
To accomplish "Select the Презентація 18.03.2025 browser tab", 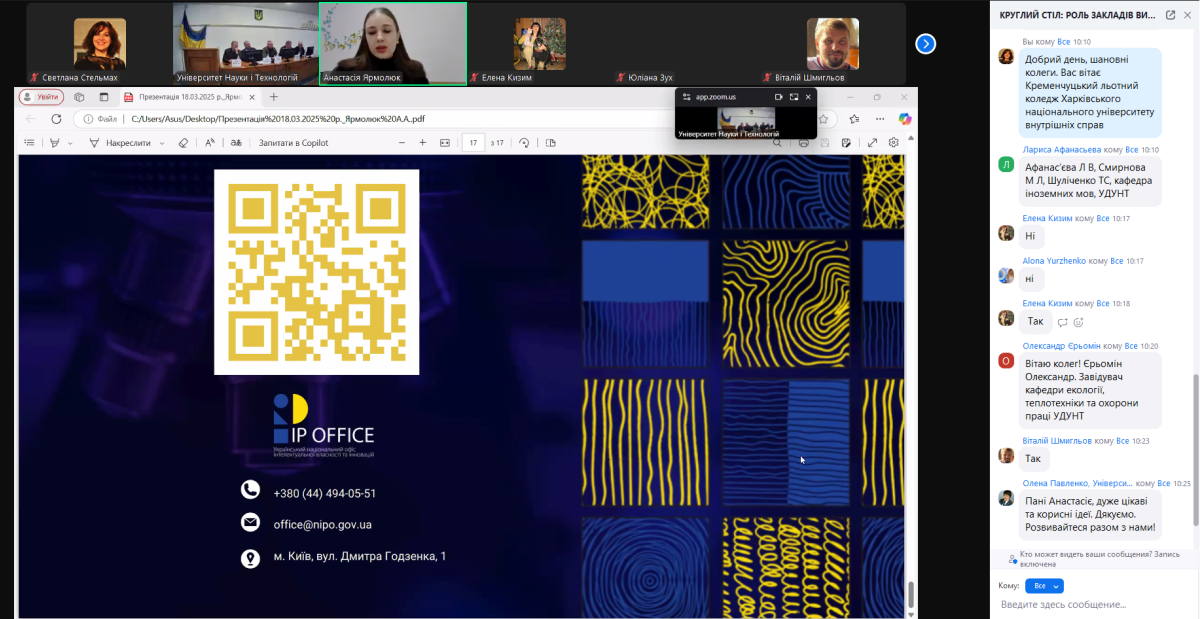I will (x=185, y=97).
